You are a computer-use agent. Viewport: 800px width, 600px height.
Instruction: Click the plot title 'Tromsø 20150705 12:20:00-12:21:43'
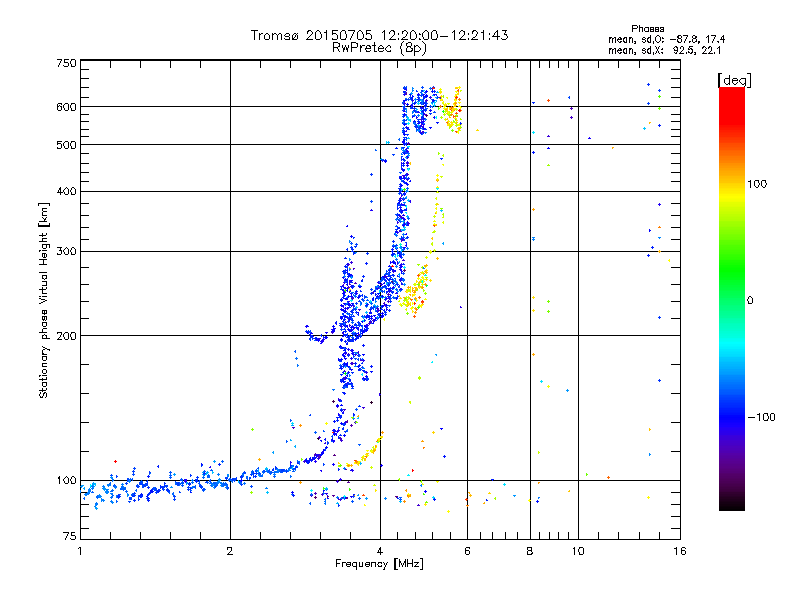[x=379, y=35]
